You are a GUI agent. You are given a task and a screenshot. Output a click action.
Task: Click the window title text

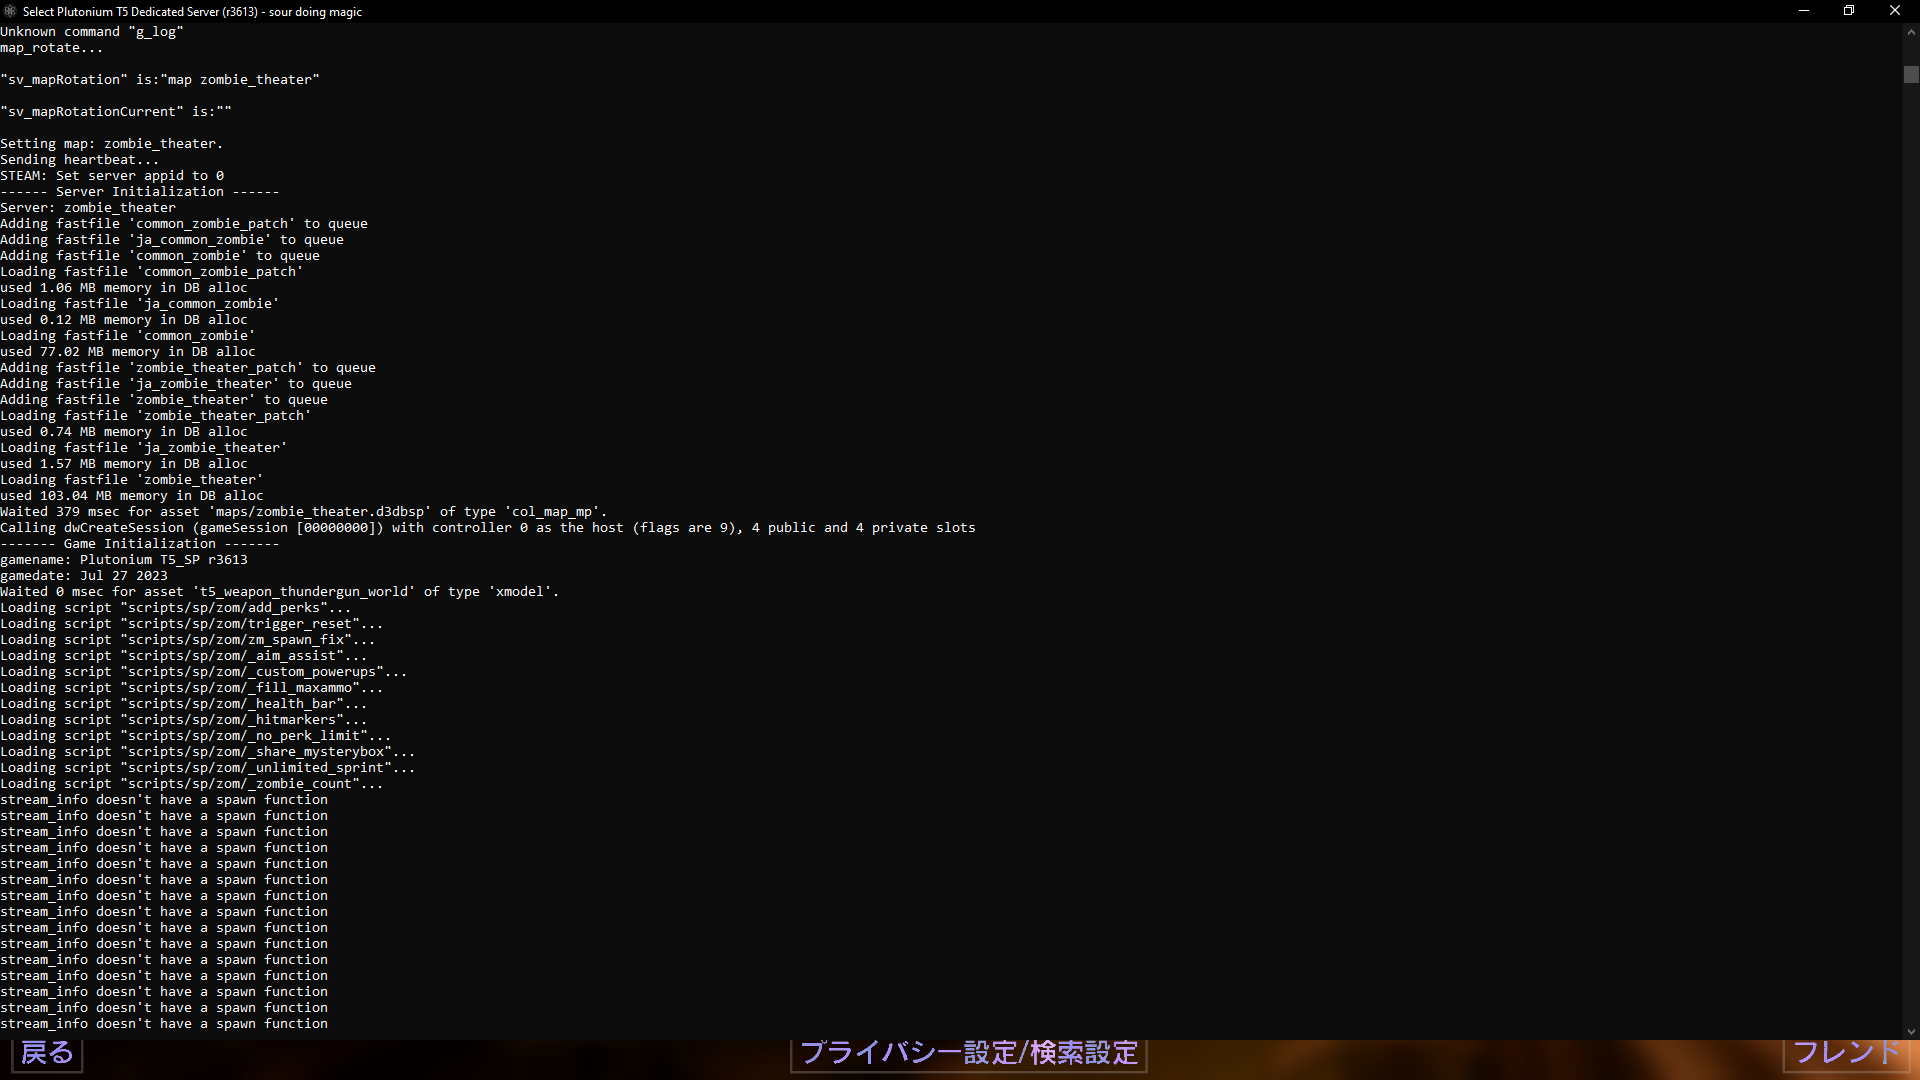(x=192, y=12)
